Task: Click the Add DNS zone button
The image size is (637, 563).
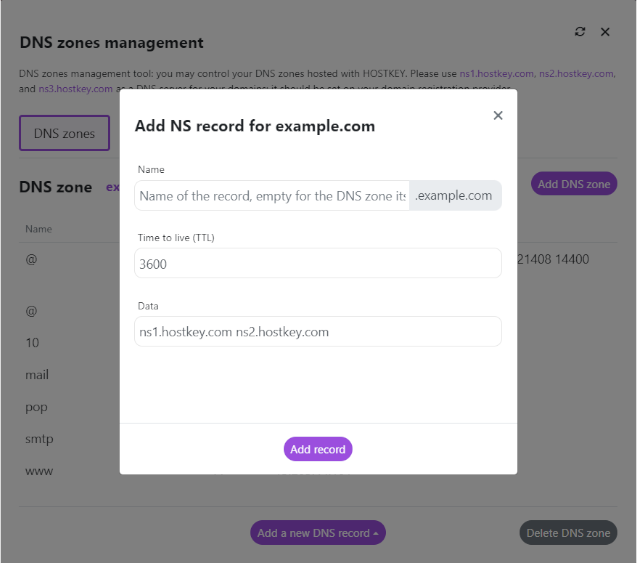Action: [x=574, y=184]
